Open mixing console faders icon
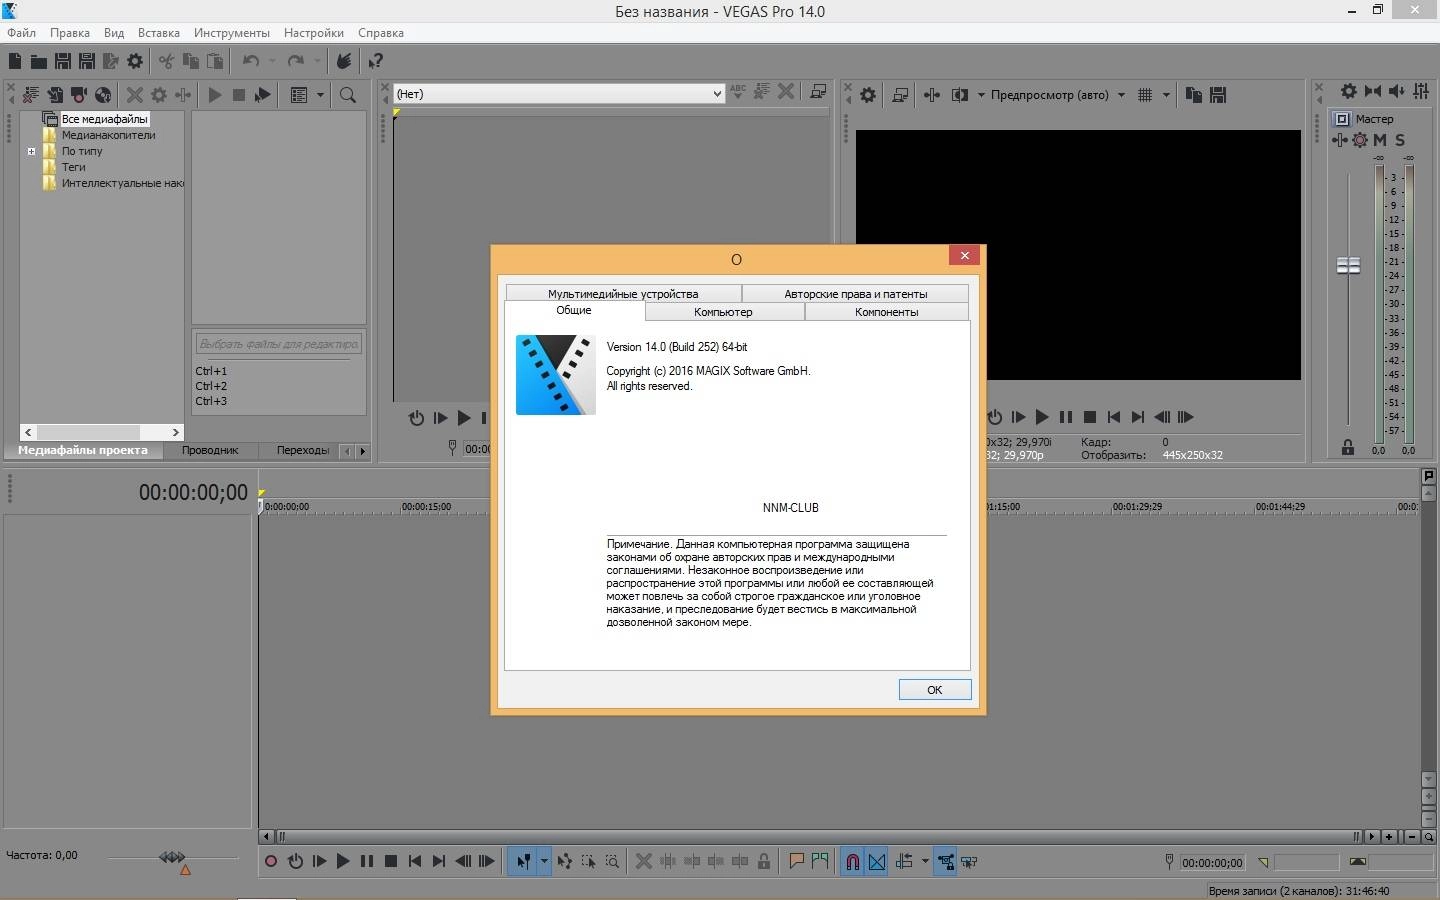The height and width of the screenshot is (900, 1440). [x=1421, y=92]
